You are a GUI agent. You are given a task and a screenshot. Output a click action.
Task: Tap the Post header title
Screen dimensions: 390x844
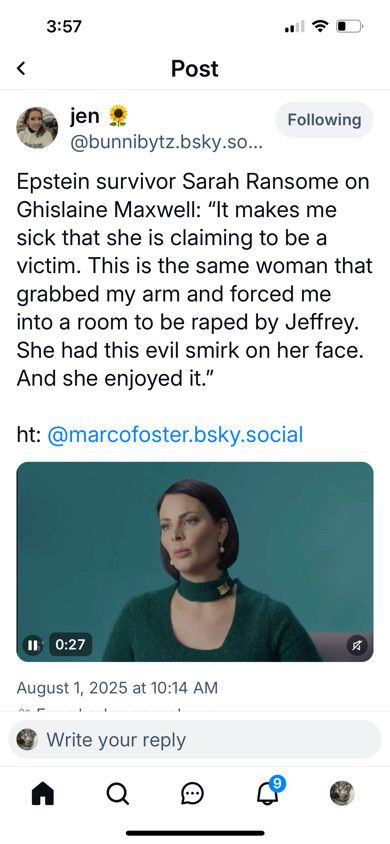point(195,68)
